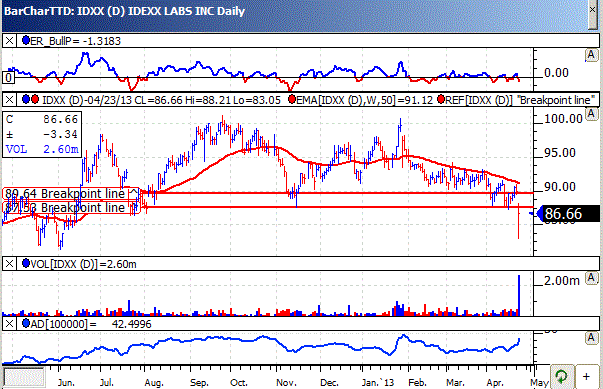This screenshot has width=603, height=389.
Task: Click the blue dot before IDXX (D)
Action: click(x=26, y=100)
